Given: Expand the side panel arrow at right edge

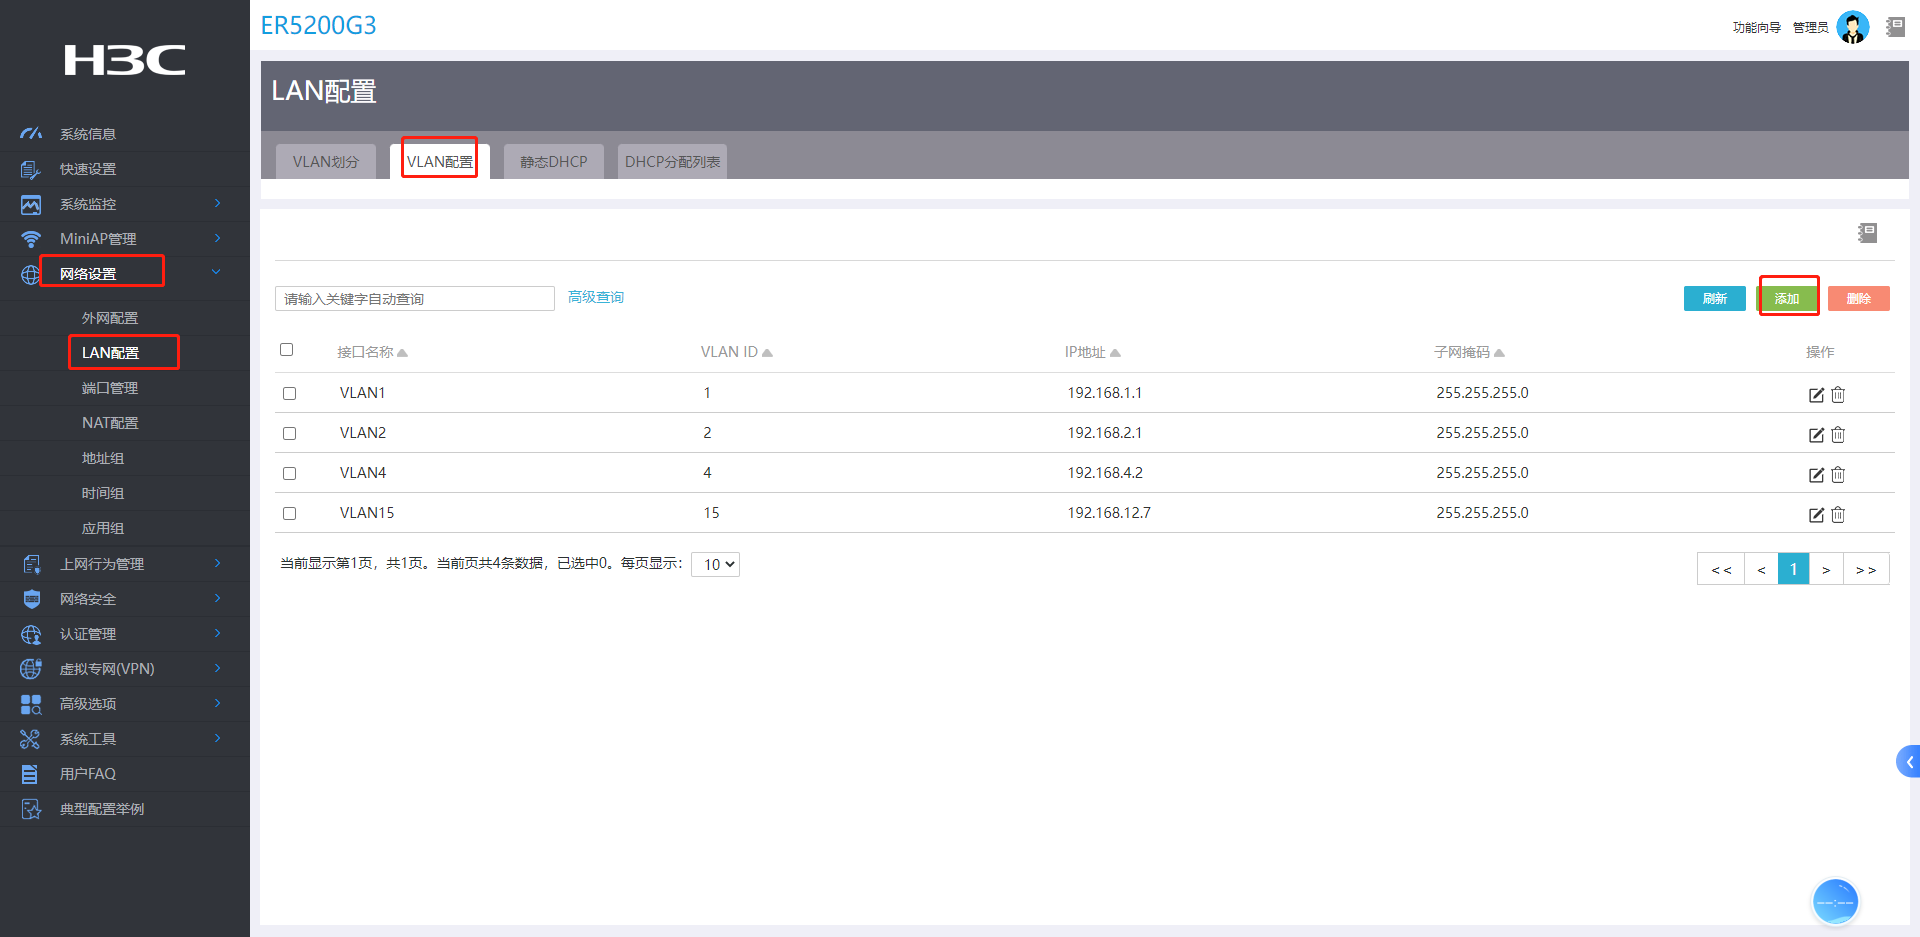Looking at the screenshot, I should [x=1909, y=762].
